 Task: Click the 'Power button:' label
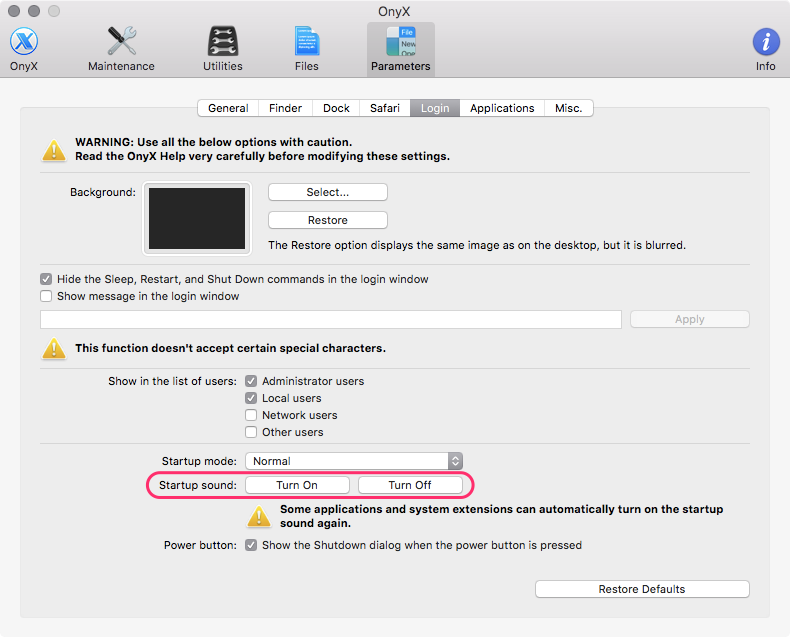(x=200, y=545)
